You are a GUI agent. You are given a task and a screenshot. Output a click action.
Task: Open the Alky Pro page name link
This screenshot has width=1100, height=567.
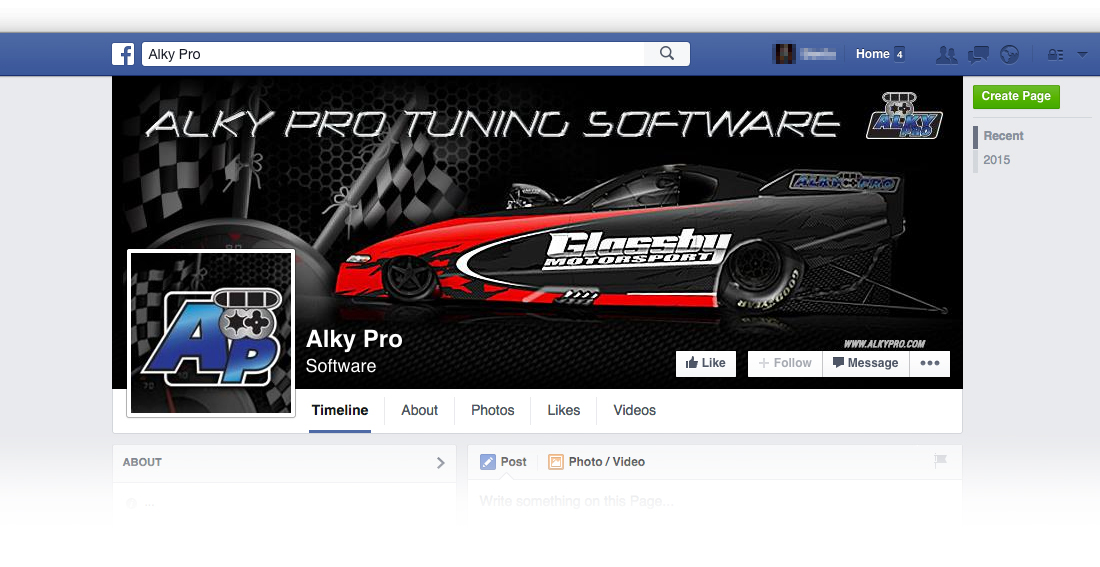(354, 339)
